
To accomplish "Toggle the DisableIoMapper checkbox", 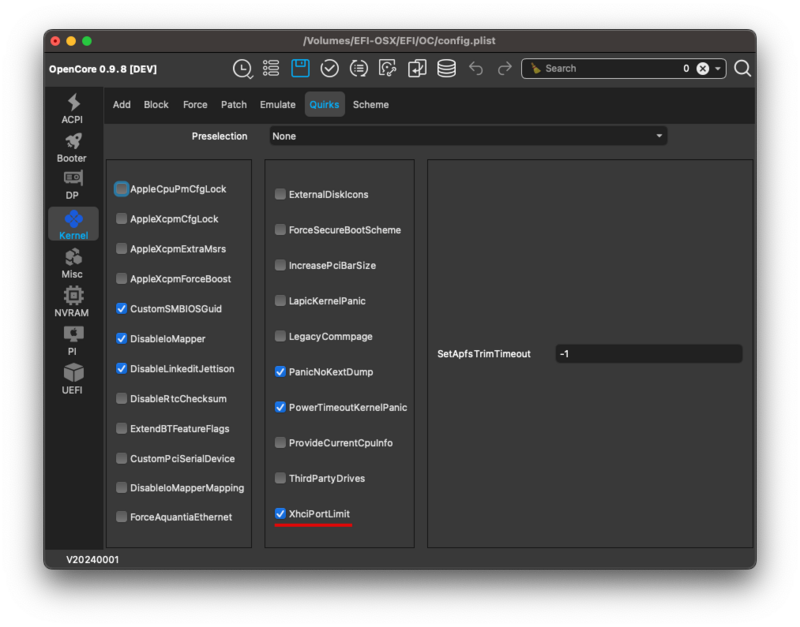I will point(122,339).
